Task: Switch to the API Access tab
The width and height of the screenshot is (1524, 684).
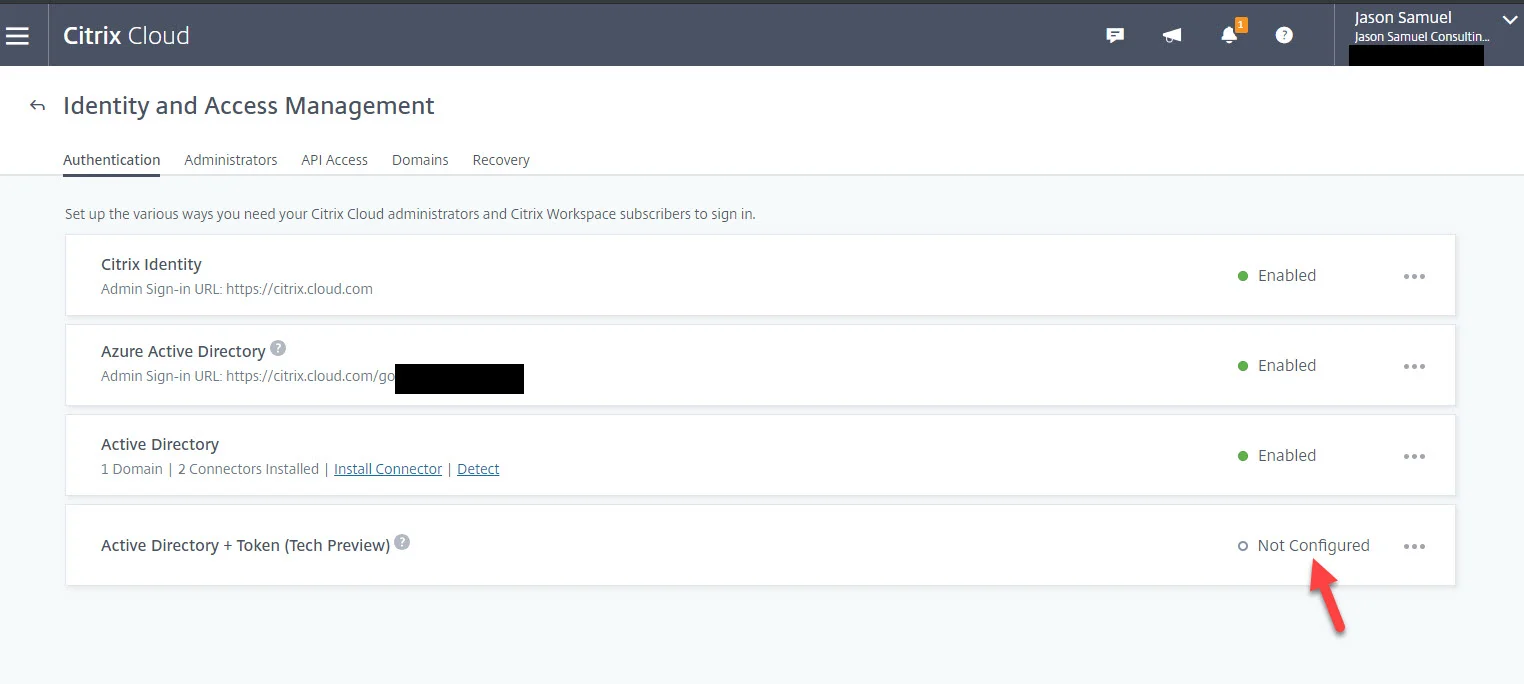Action: point(335,160)
